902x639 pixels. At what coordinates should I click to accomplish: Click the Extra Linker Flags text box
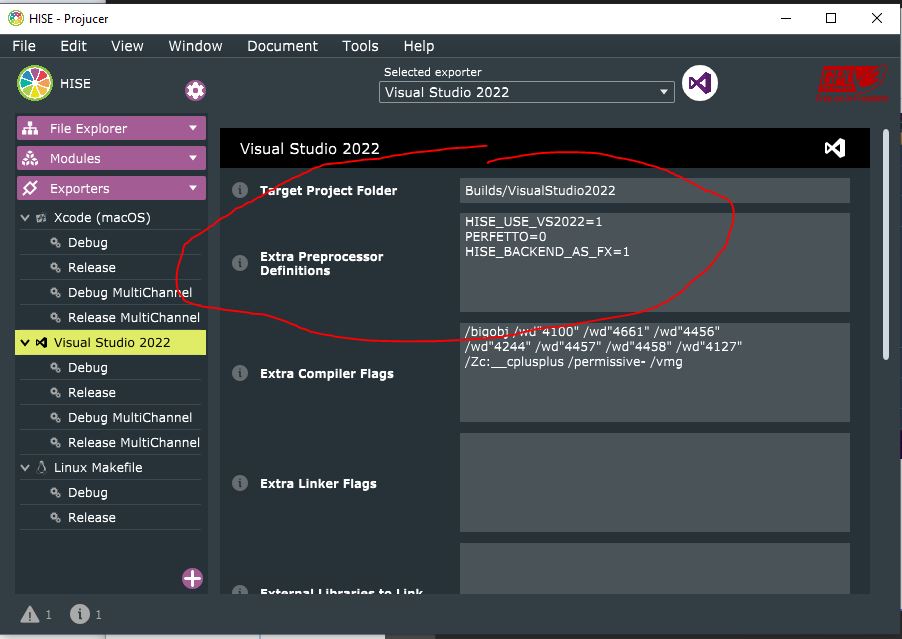click(x=655, y=482)
